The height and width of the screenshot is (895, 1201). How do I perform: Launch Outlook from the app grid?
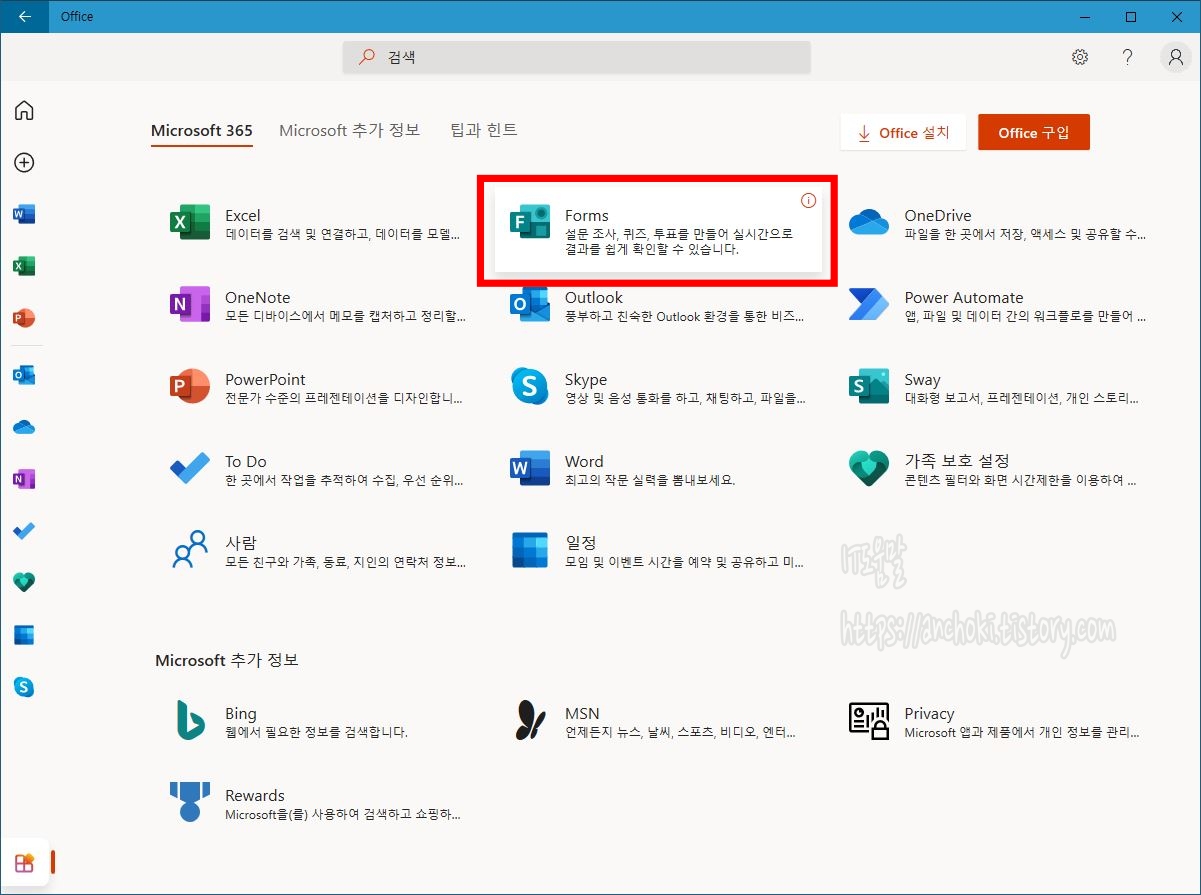(657, 305)
